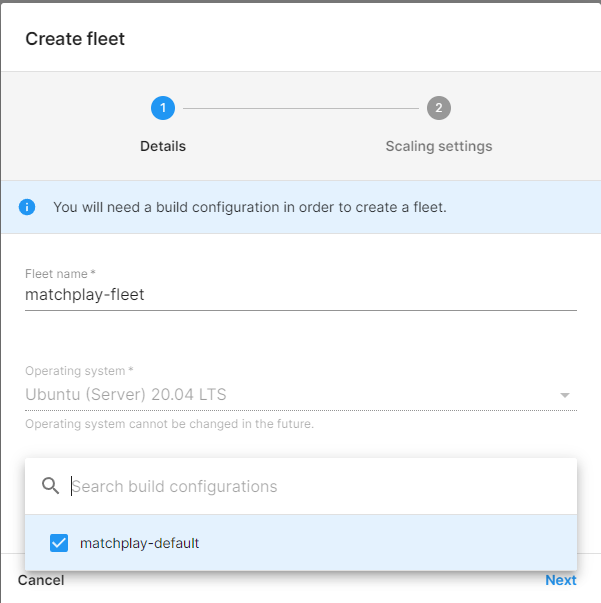Click the matchplay-fleet name input
Image resolution: width=601 pixels, height=603 pixels.
pos(300,294)
